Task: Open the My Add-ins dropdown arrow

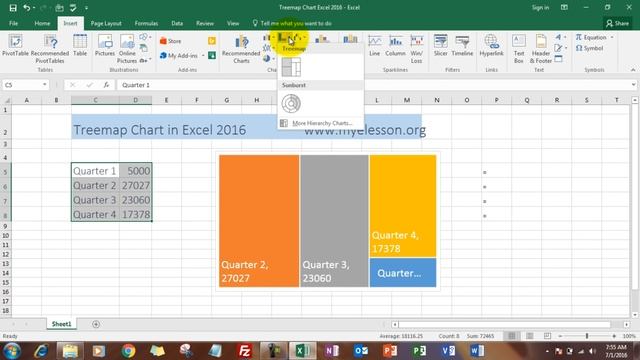Action: point(203,56)
